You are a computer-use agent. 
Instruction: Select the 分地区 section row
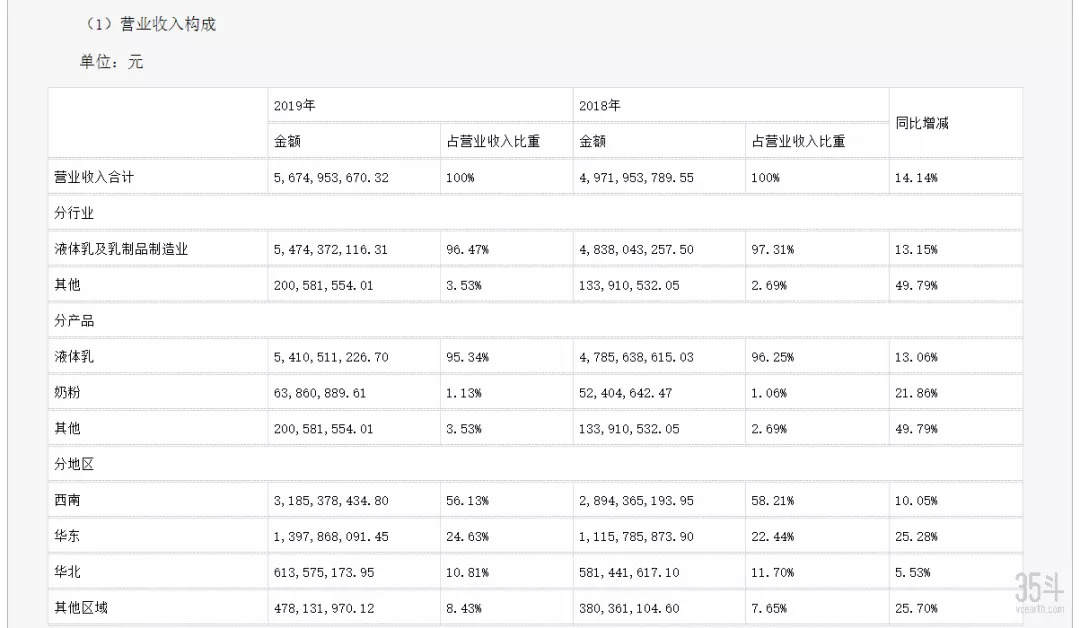point(74,464)
